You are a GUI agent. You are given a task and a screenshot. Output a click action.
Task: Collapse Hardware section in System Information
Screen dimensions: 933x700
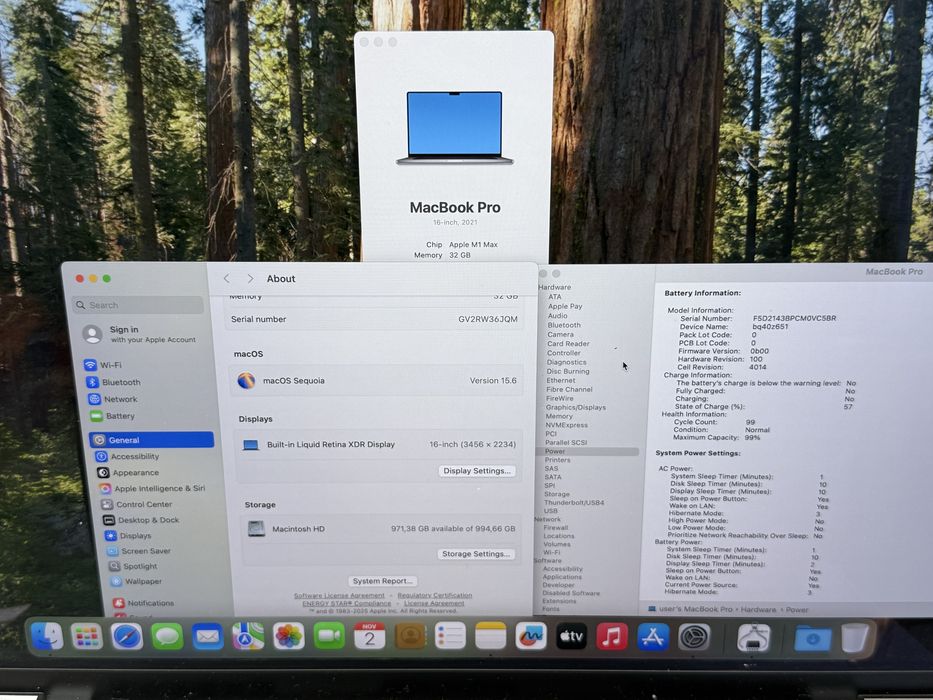(555, 288)
